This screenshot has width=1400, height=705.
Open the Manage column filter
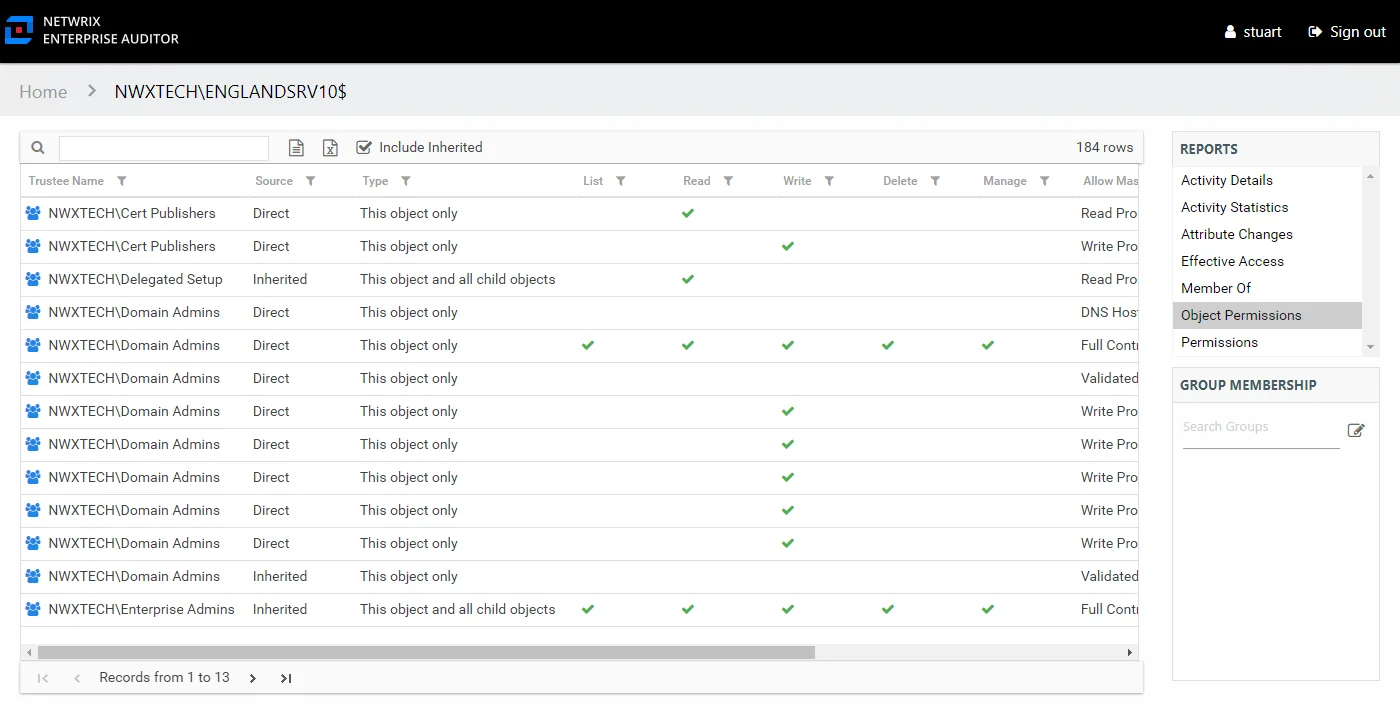(x=1044, y=181)
